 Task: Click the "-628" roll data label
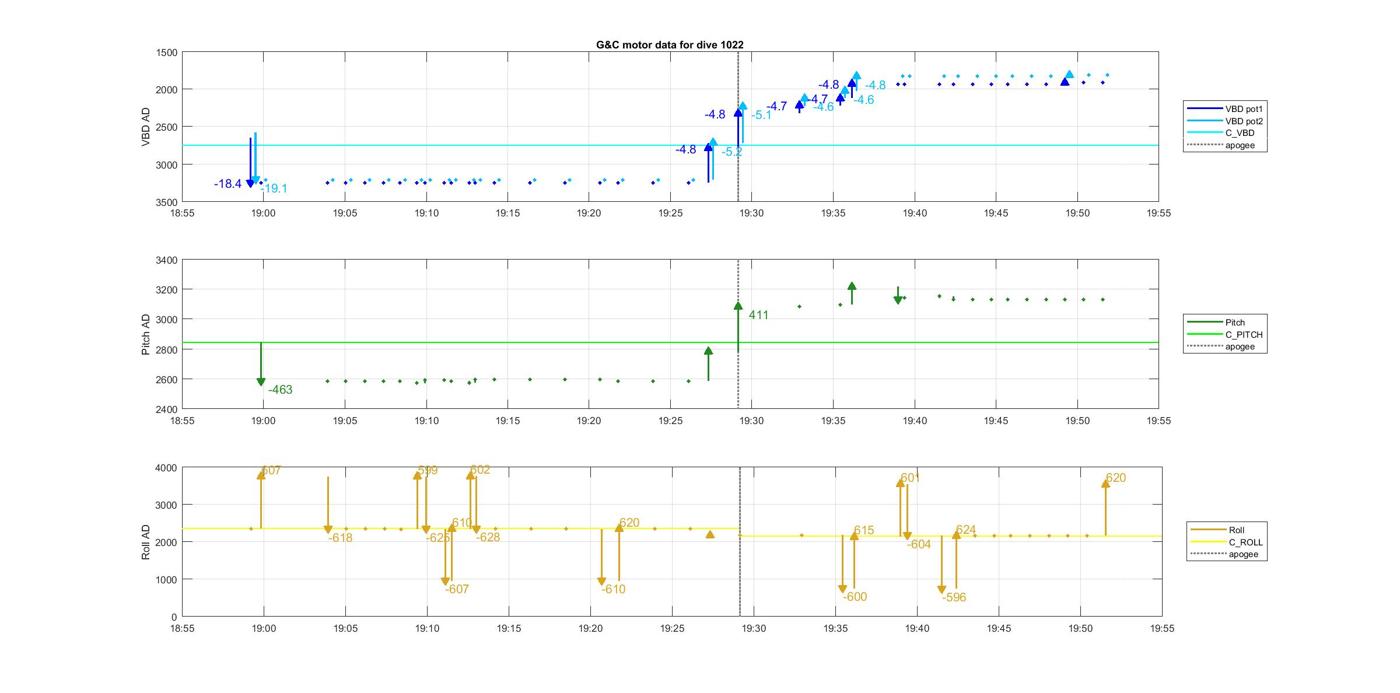[488, 538]
